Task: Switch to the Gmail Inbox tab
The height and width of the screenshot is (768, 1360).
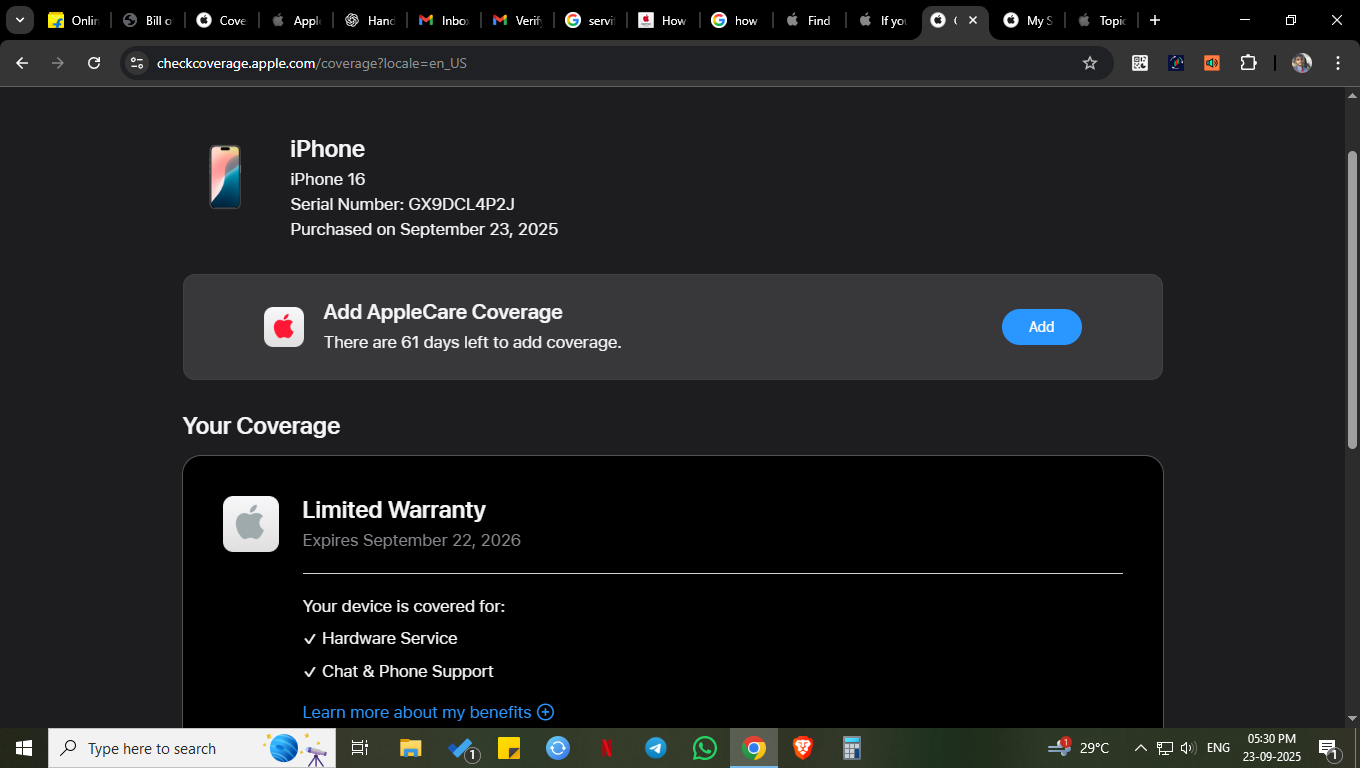Action: pos(443,20)
